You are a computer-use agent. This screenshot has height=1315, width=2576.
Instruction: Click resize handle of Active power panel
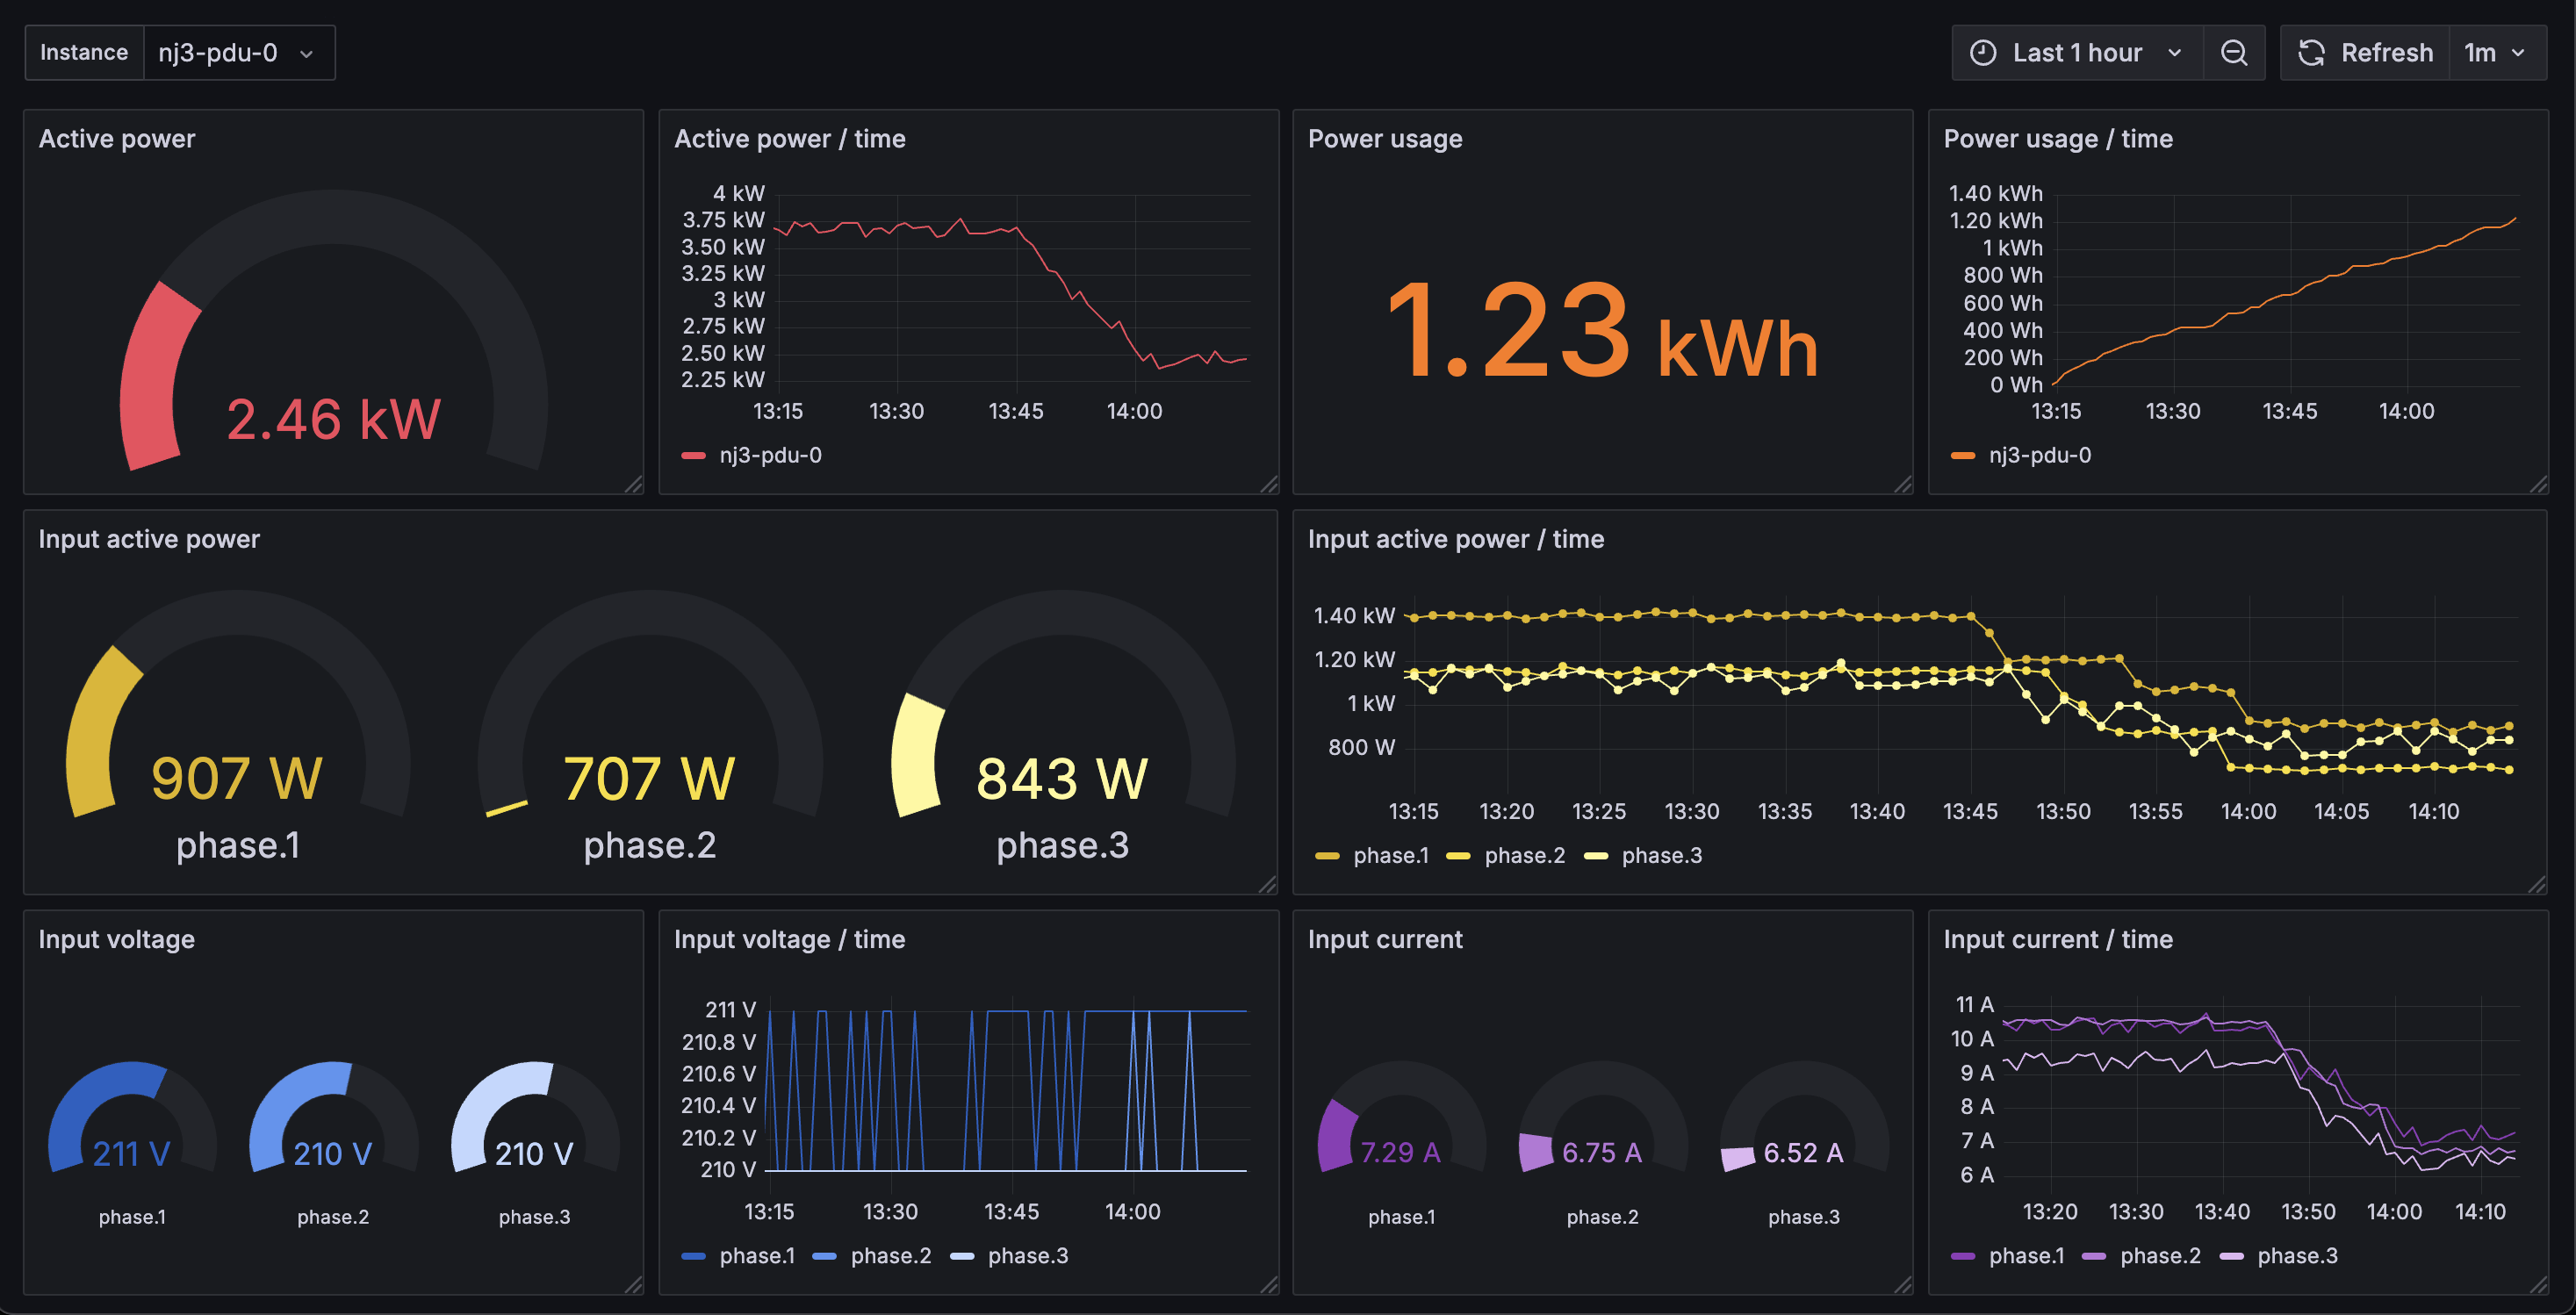tap(634, 485)
